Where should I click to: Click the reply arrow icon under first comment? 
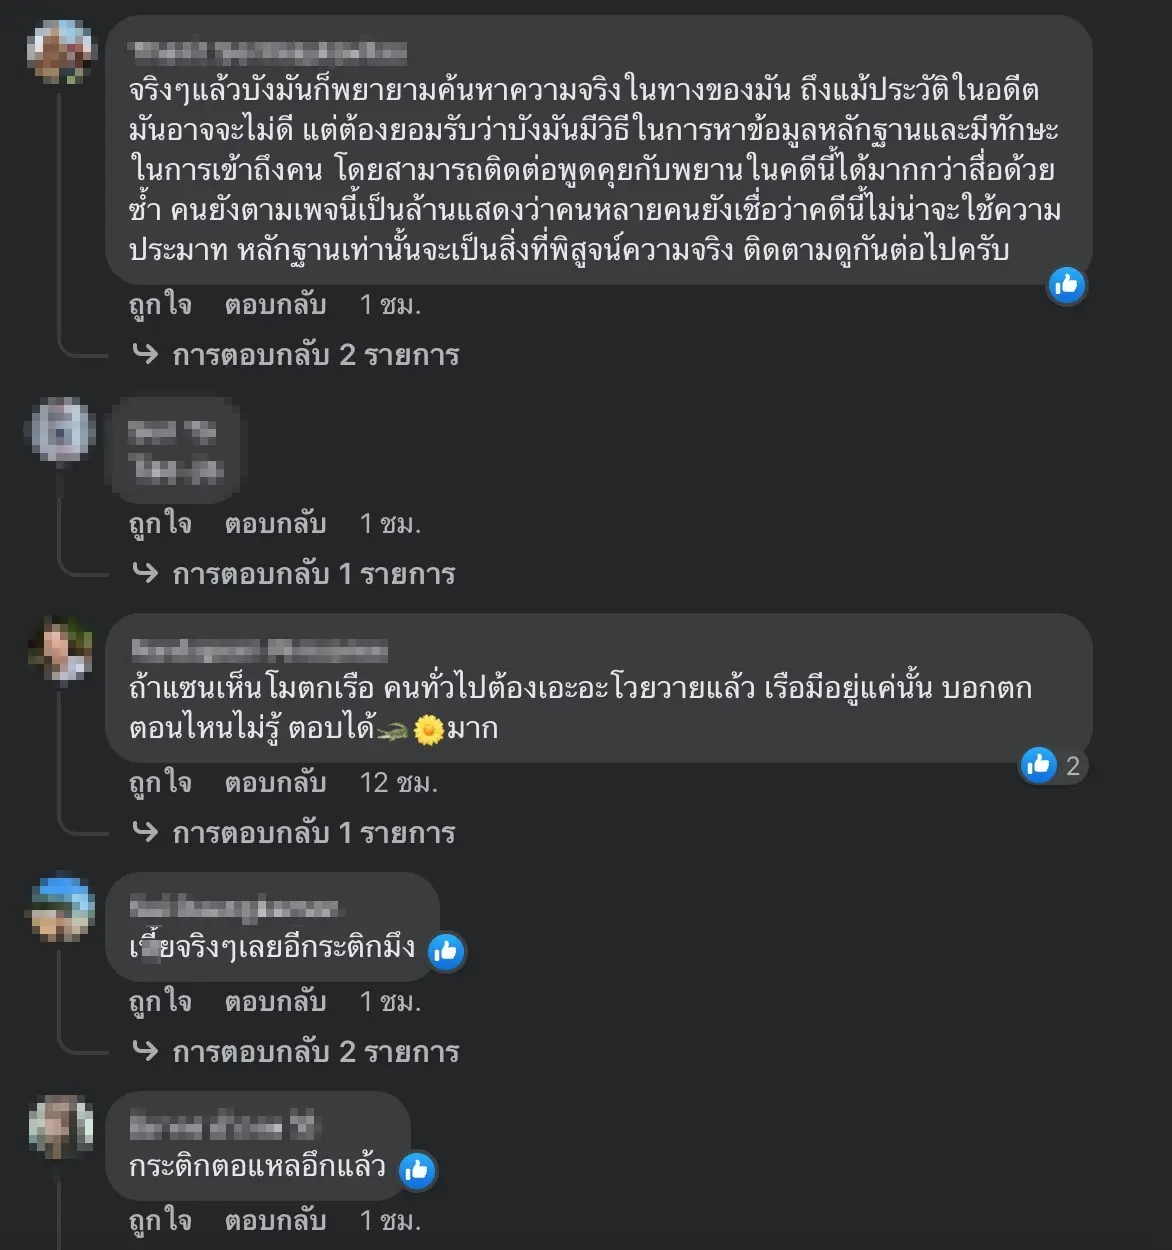click(146, 354)
